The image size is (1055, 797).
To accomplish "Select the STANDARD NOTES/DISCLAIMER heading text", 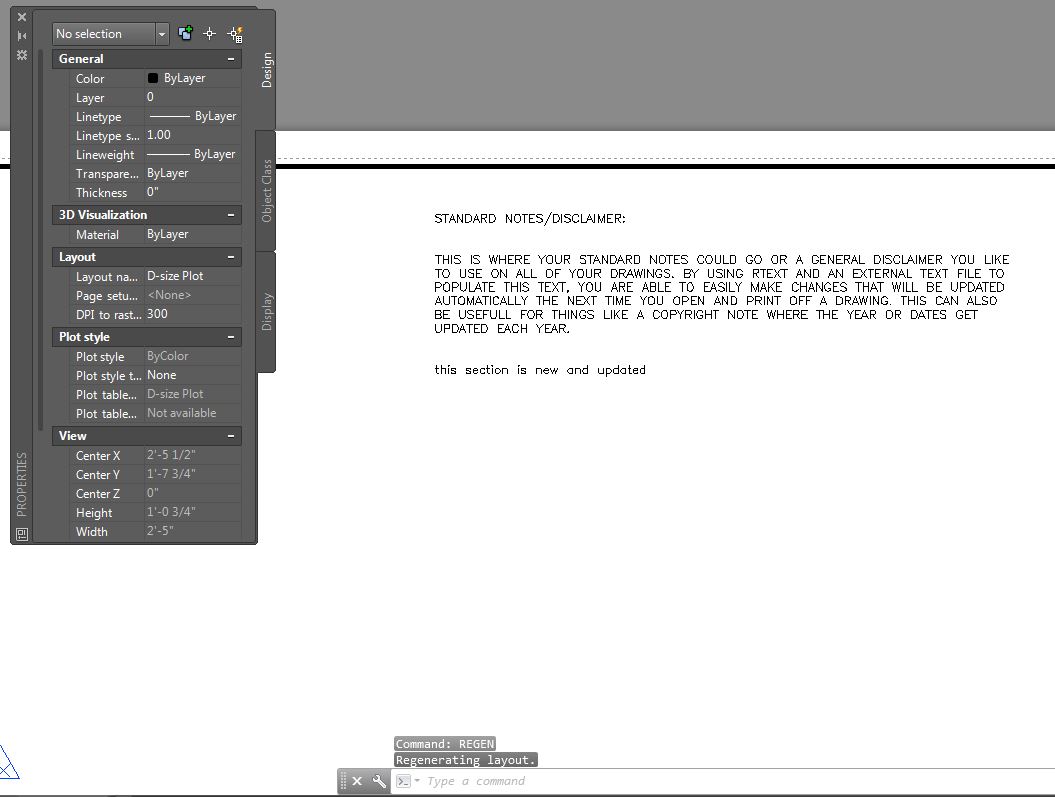I will pyautogui.click(x=530, y=219).
